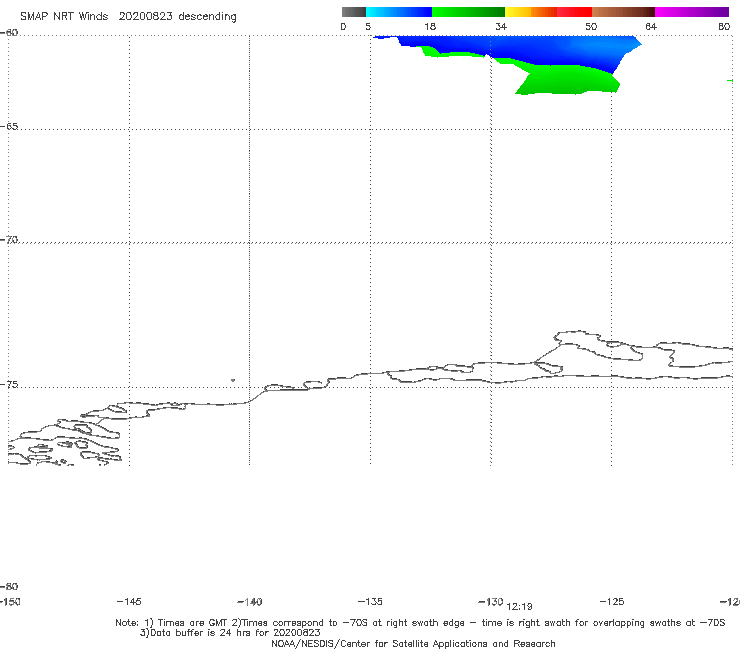Click the magenta-purple segment of the color bar
The image size is (740, 650).
point(692,12)
